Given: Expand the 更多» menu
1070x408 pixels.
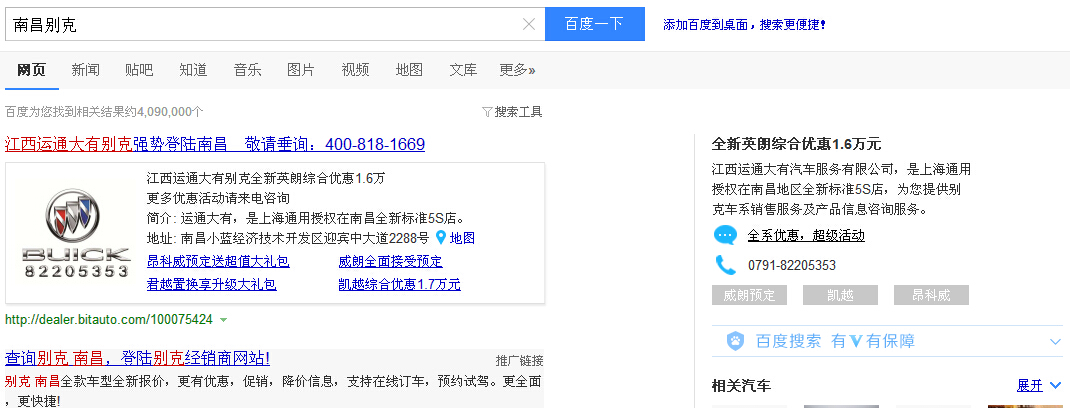Looking at the screenshot, I should pos(517,70).
